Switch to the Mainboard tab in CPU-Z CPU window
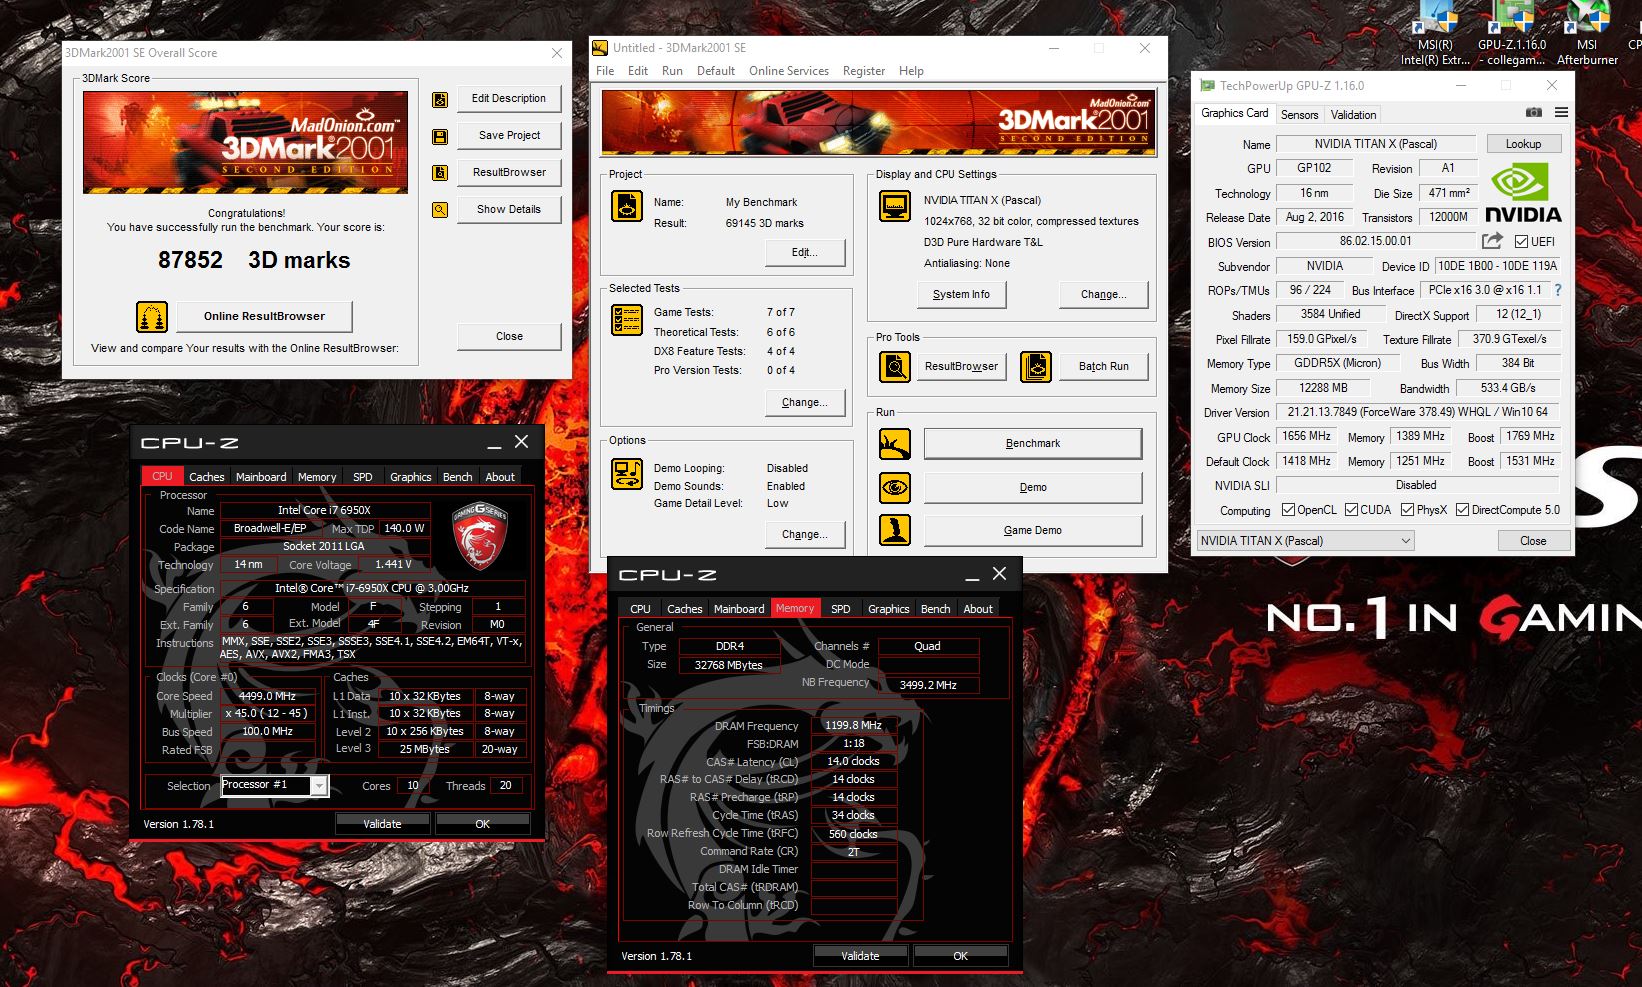1642x987 pixels. pyautogui.click(x=261, y=477)
